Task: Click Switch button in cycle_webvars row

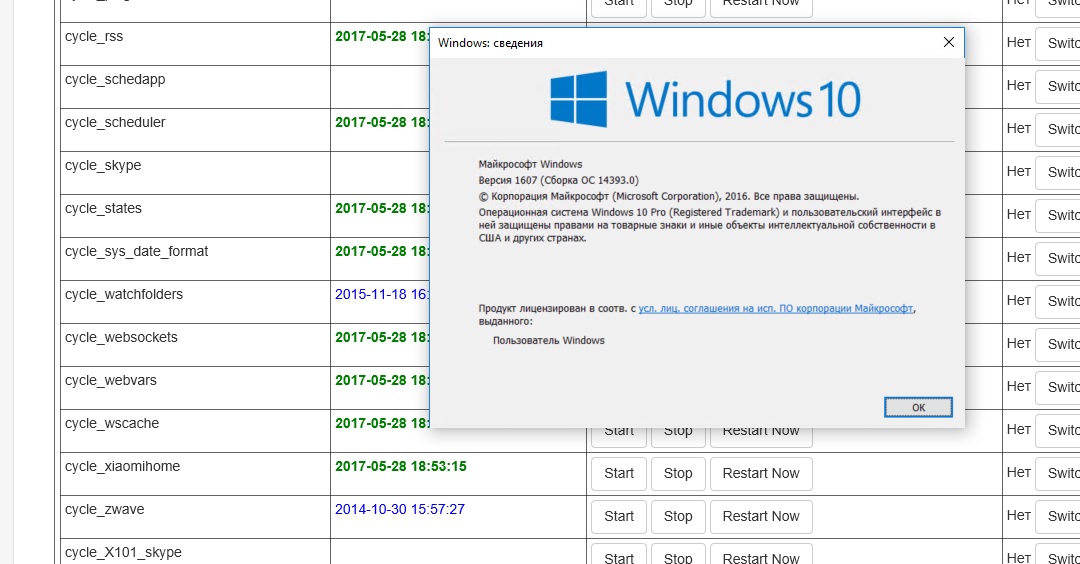Action: coord(1060,388)
